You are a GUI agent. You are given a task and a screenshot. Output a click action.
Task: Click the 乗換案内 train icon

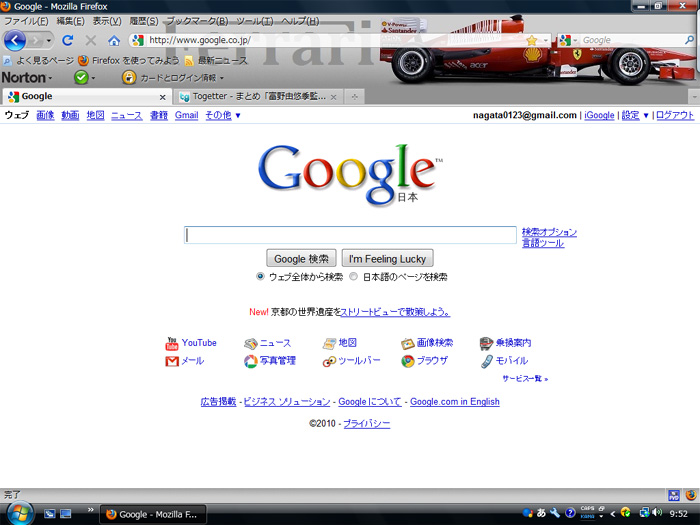486,343
